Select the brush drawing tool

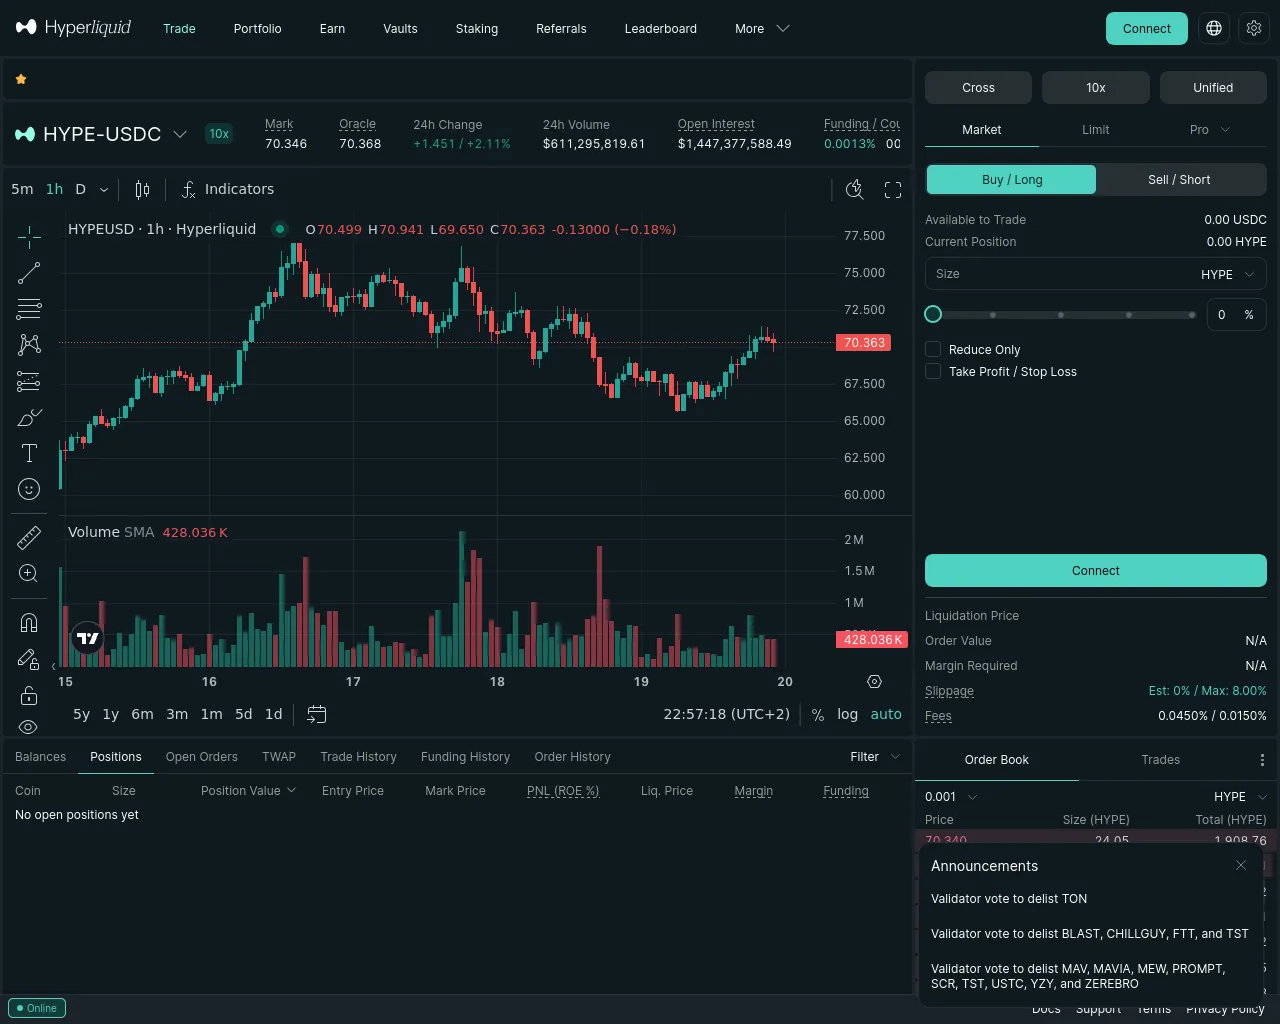tap(29, 417)
